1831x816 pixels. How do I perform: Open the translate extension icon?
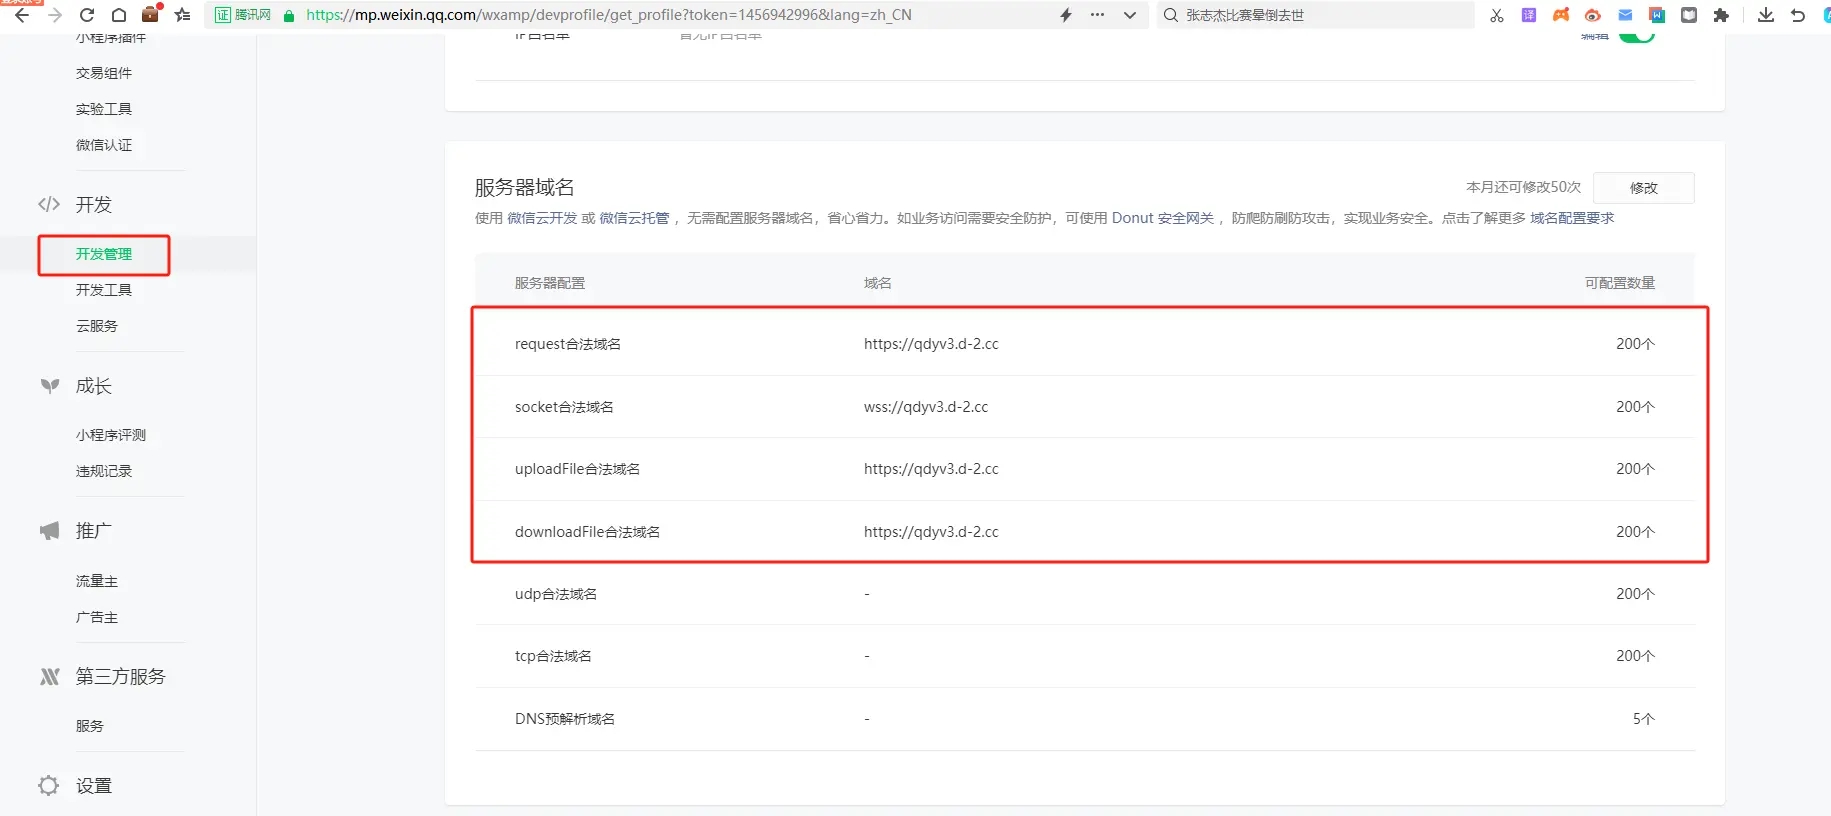coord(1528,15)
